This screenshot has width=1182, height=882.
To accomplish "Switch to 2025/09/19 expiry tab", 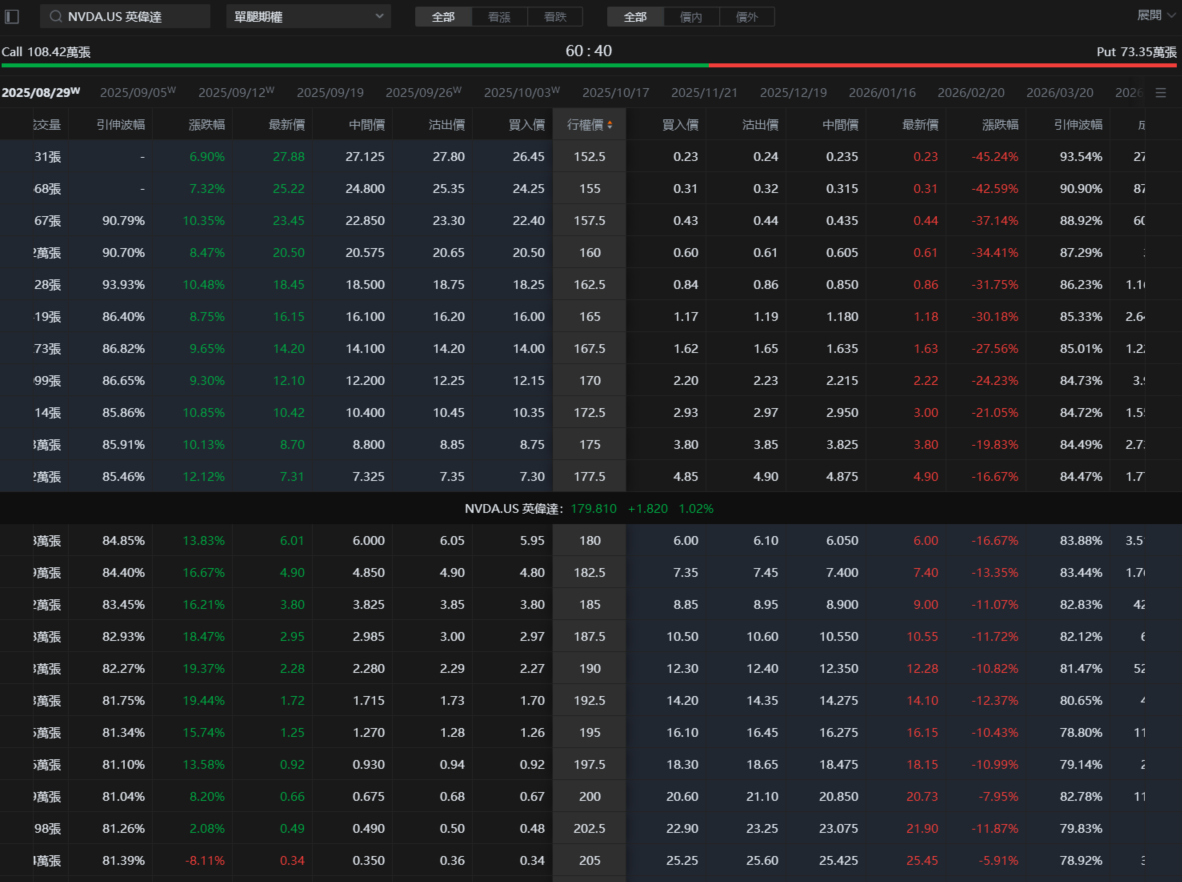I will 330,93.
